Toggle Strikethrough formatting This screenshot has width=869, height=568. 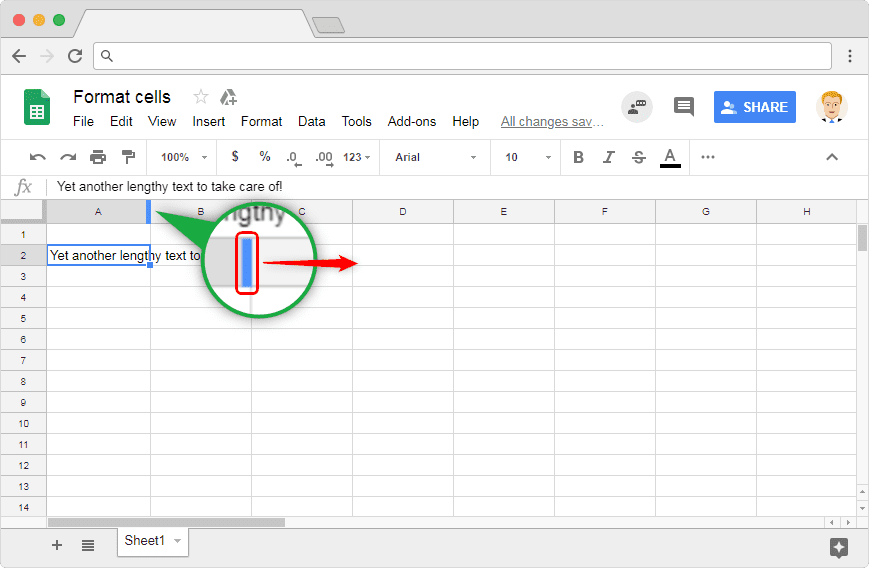click(638, 157)
